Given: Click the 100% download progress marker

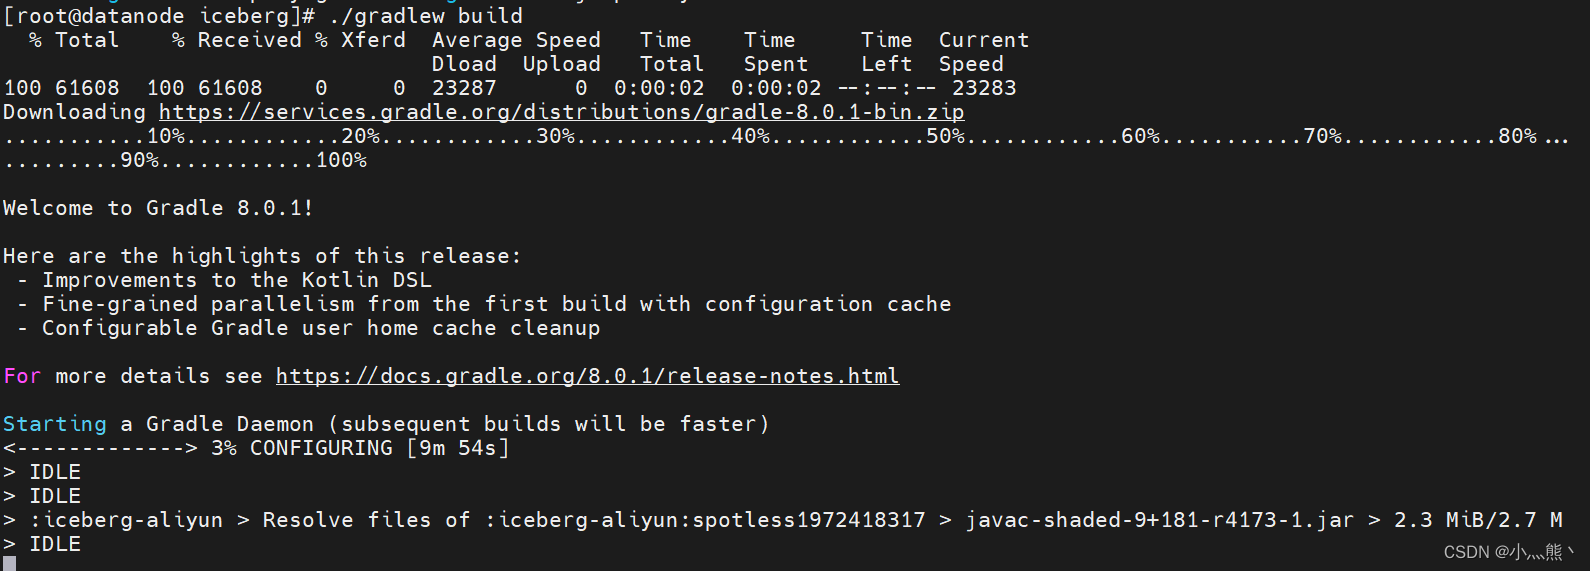Looking at the screenshot, I should click(x=341, y=160).
